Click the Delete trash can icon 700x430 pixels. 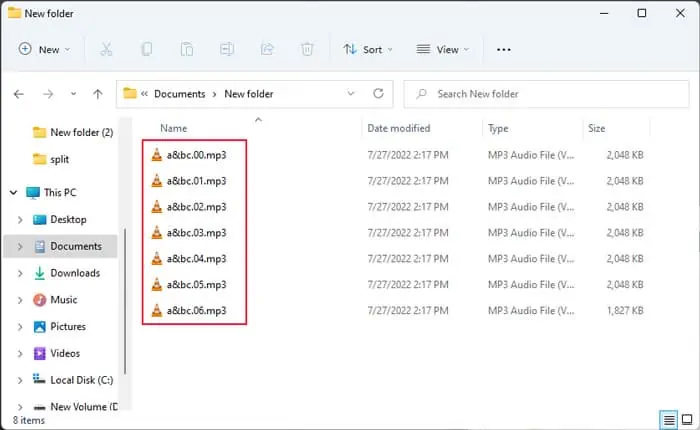click(x=307, y=49)
